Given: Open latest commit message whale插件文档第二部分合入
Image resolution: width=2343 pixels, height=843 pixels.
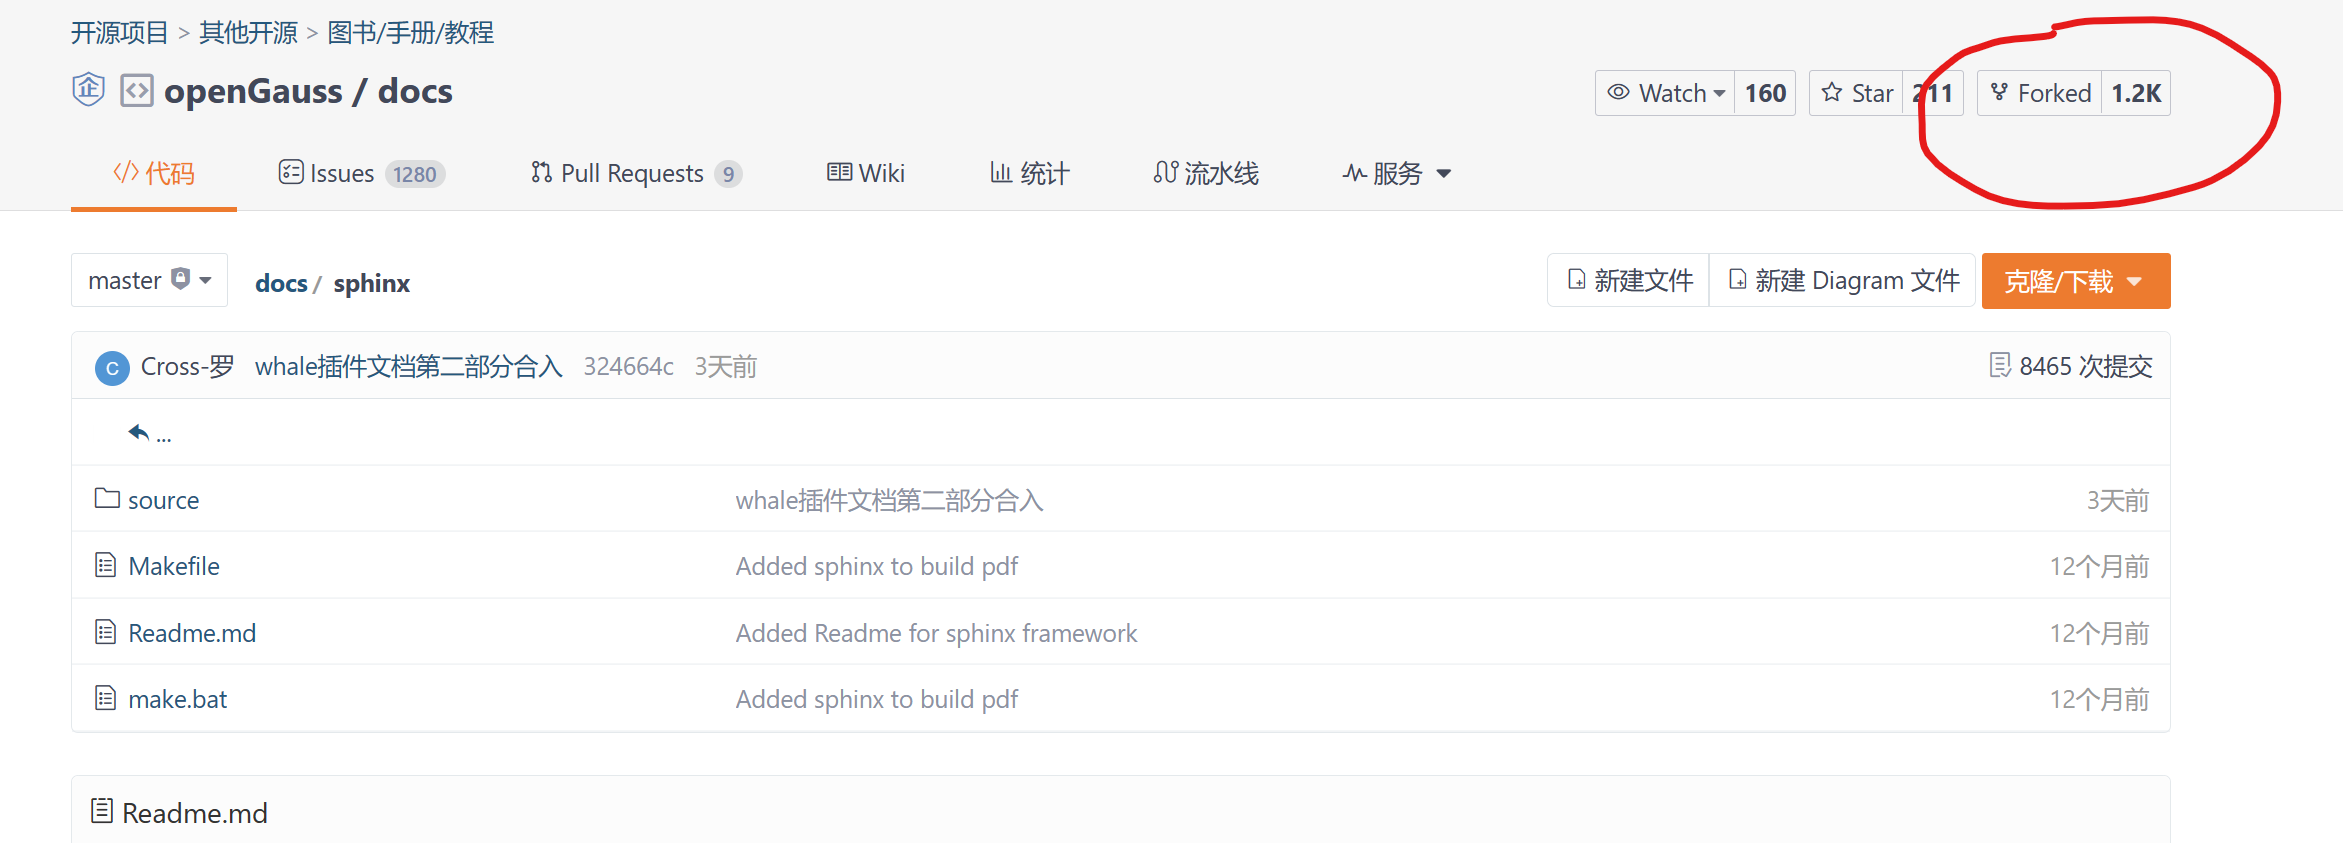Looking at the screenshot, I should [409, 366].
